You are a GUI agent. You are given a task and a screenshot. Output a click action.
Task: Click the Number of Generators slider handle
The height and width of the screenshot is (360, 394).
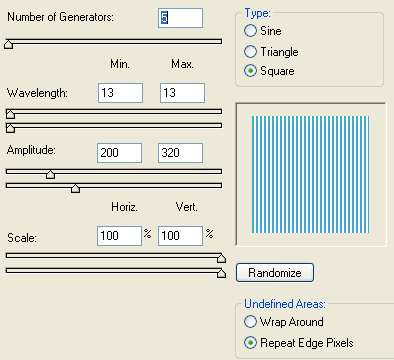pyautogui.click(x=9, y=44)
